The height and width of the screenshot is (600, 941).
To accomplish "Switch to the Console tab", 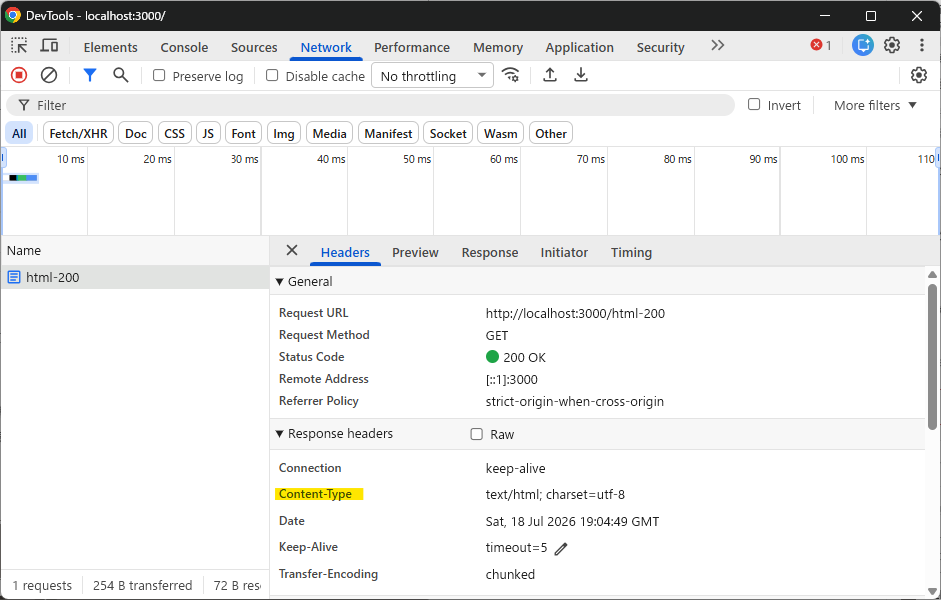I will [x=184, y=47].
